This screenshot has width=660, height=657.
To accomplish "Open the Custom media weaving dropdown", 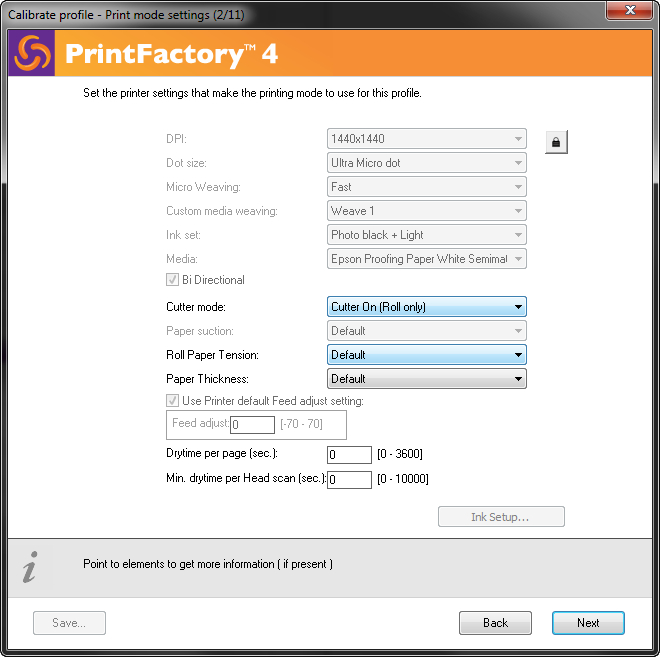I will click(426, 211).
